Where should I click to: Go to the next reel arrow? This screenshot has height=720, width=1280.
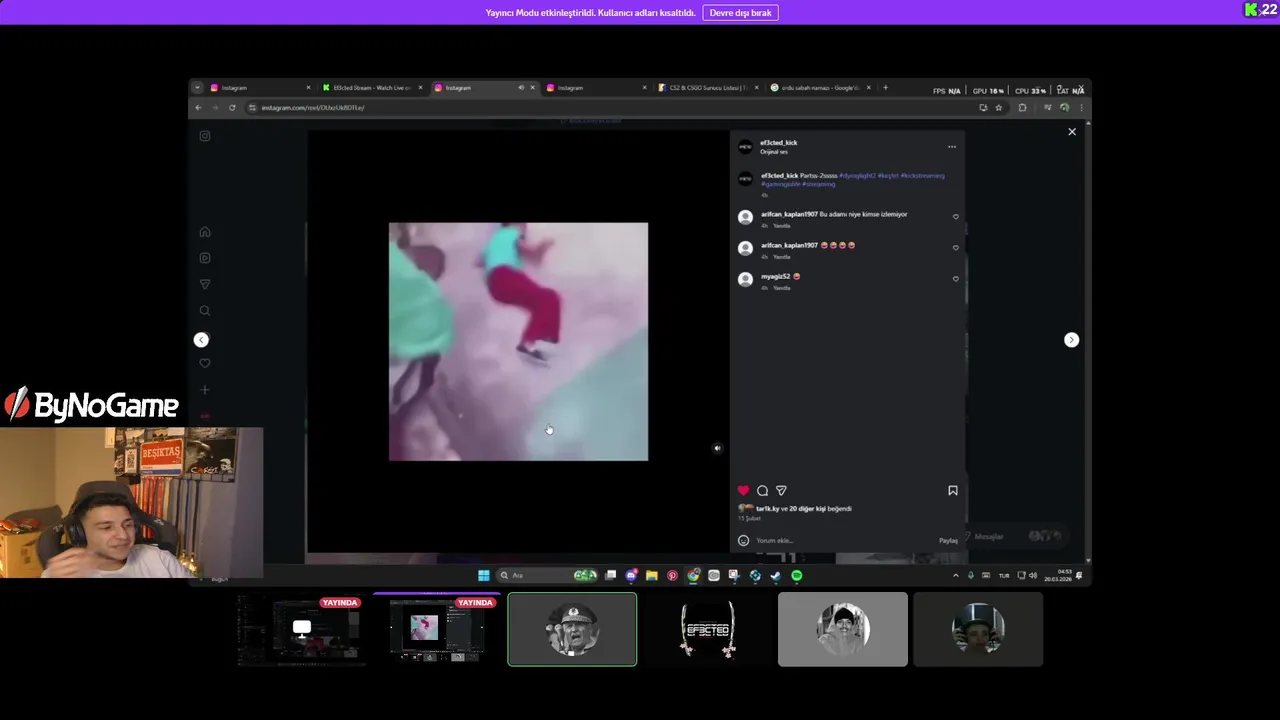(1071, 340)
